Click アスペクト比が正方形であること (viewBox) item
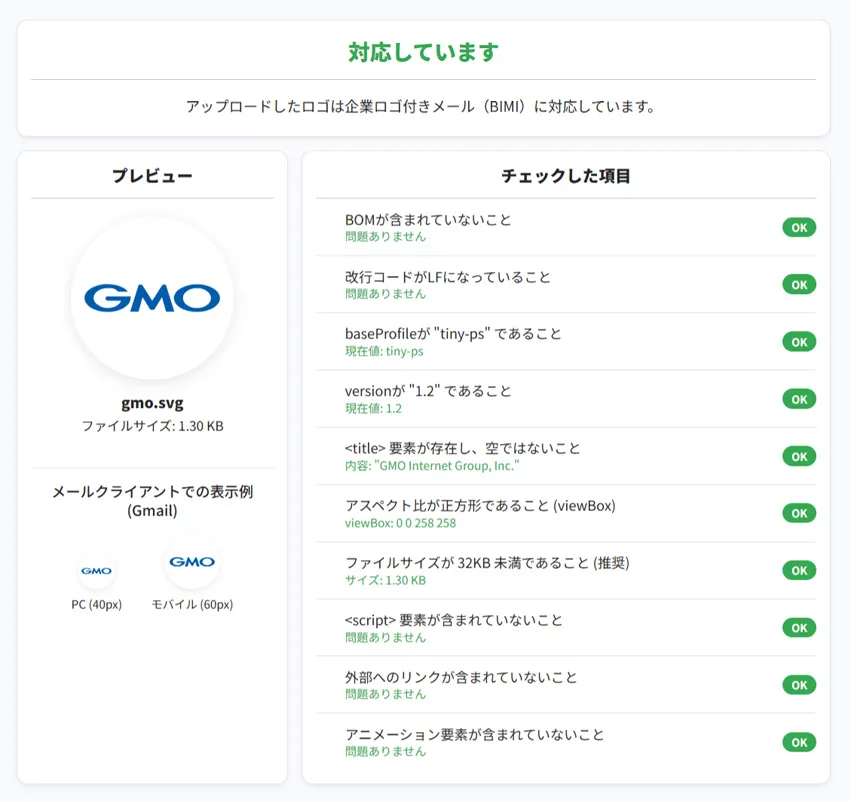Screen dimensions: 850x801 [480, 506]
